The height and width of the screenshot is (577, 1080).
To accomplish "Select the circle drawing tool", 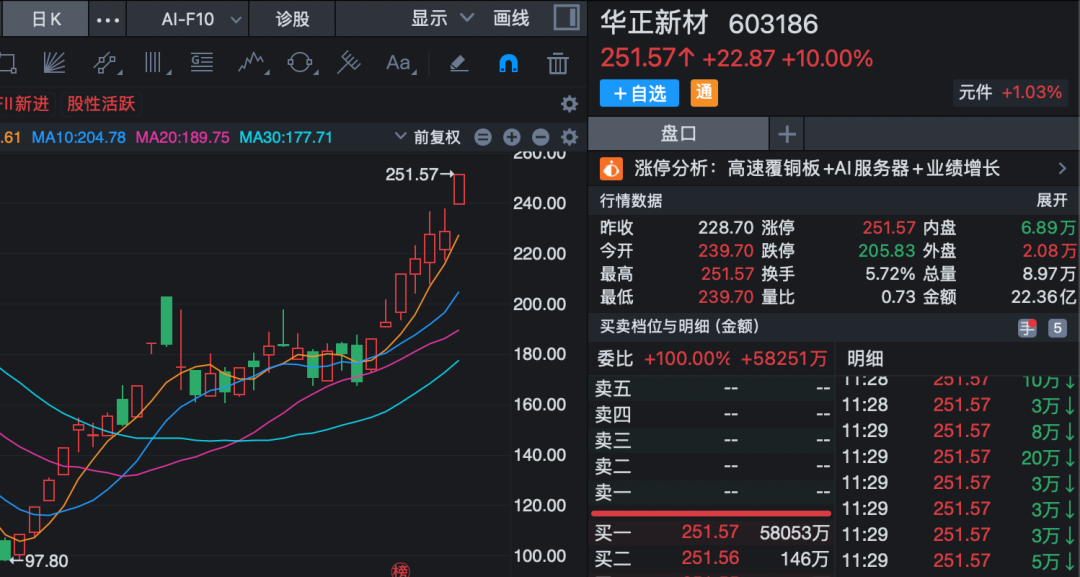I will (300, 63).
